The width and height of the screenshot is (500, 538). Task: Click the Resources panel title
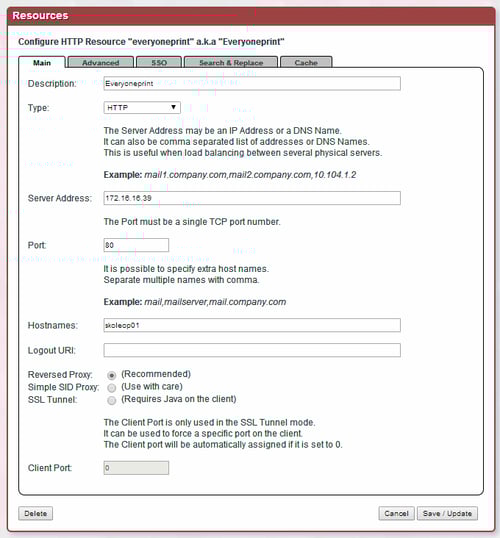(40, 15)
